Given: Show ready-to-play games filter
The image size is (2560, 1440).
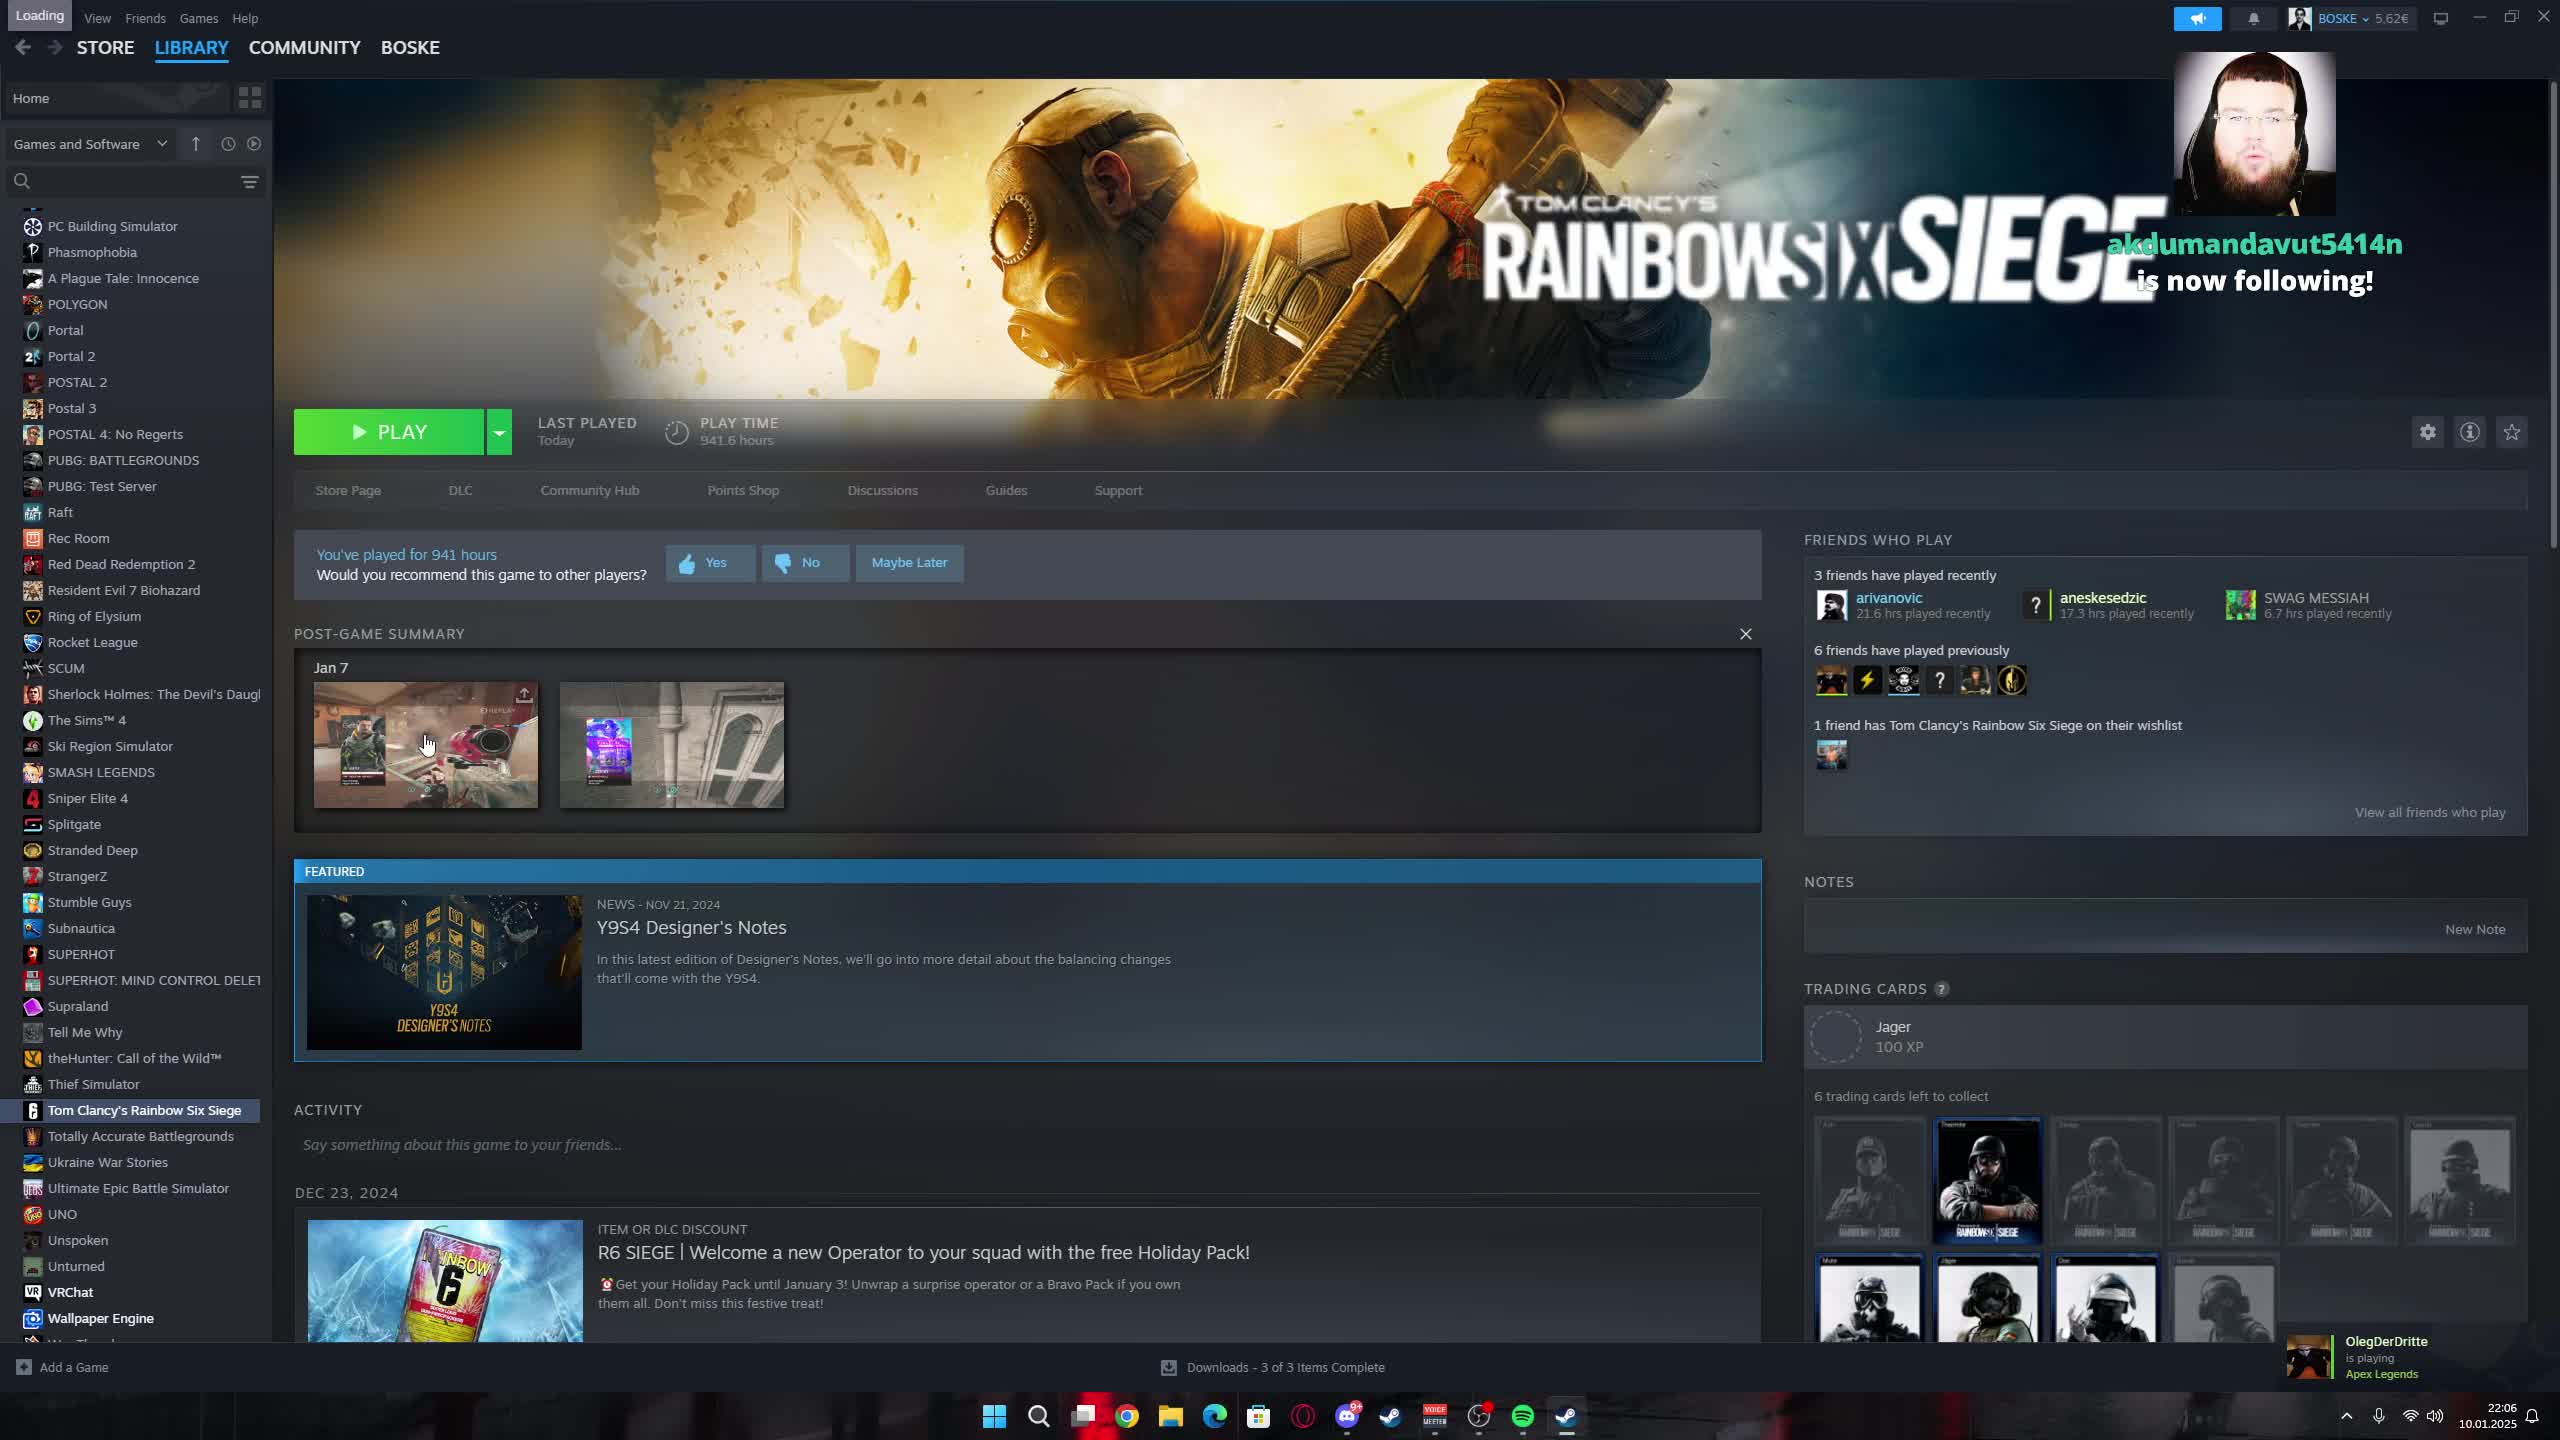Looking at the screenshot, I should coord(254,144).
